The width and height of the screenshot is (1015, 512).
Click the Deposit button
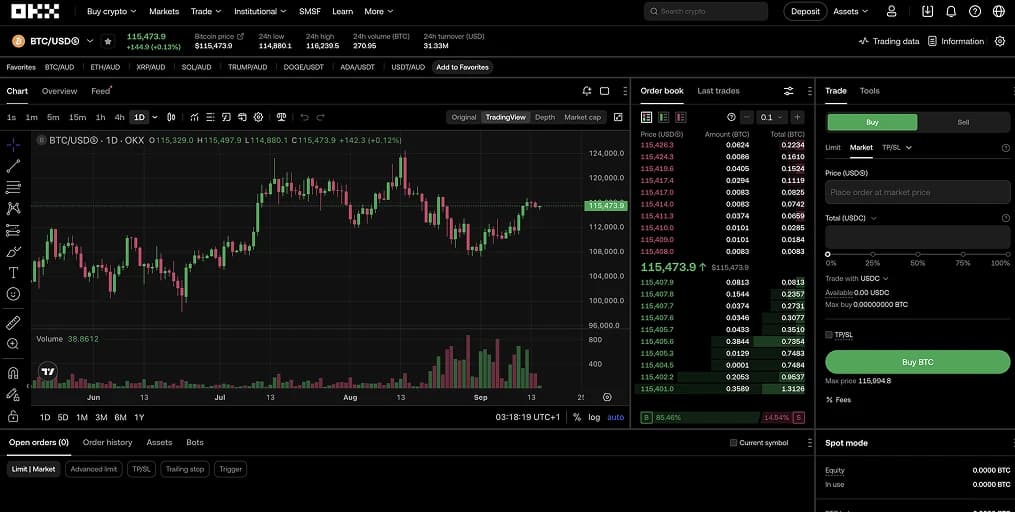point(805,11)
